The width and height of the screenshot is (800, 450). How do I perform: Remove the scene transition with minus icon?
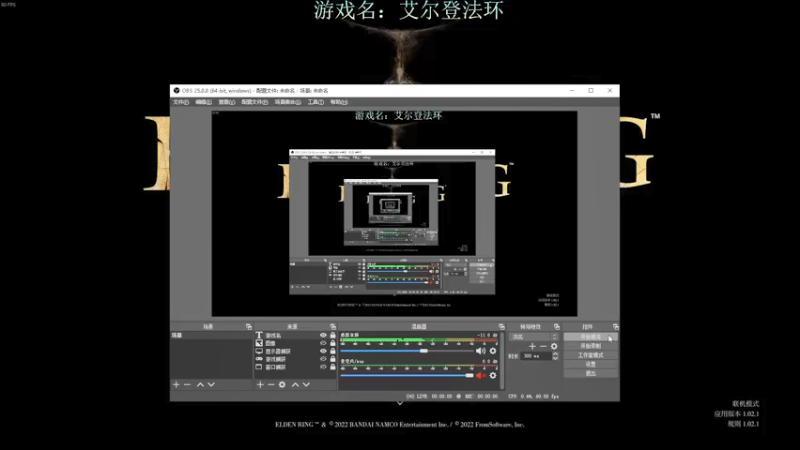click(543, 346)
